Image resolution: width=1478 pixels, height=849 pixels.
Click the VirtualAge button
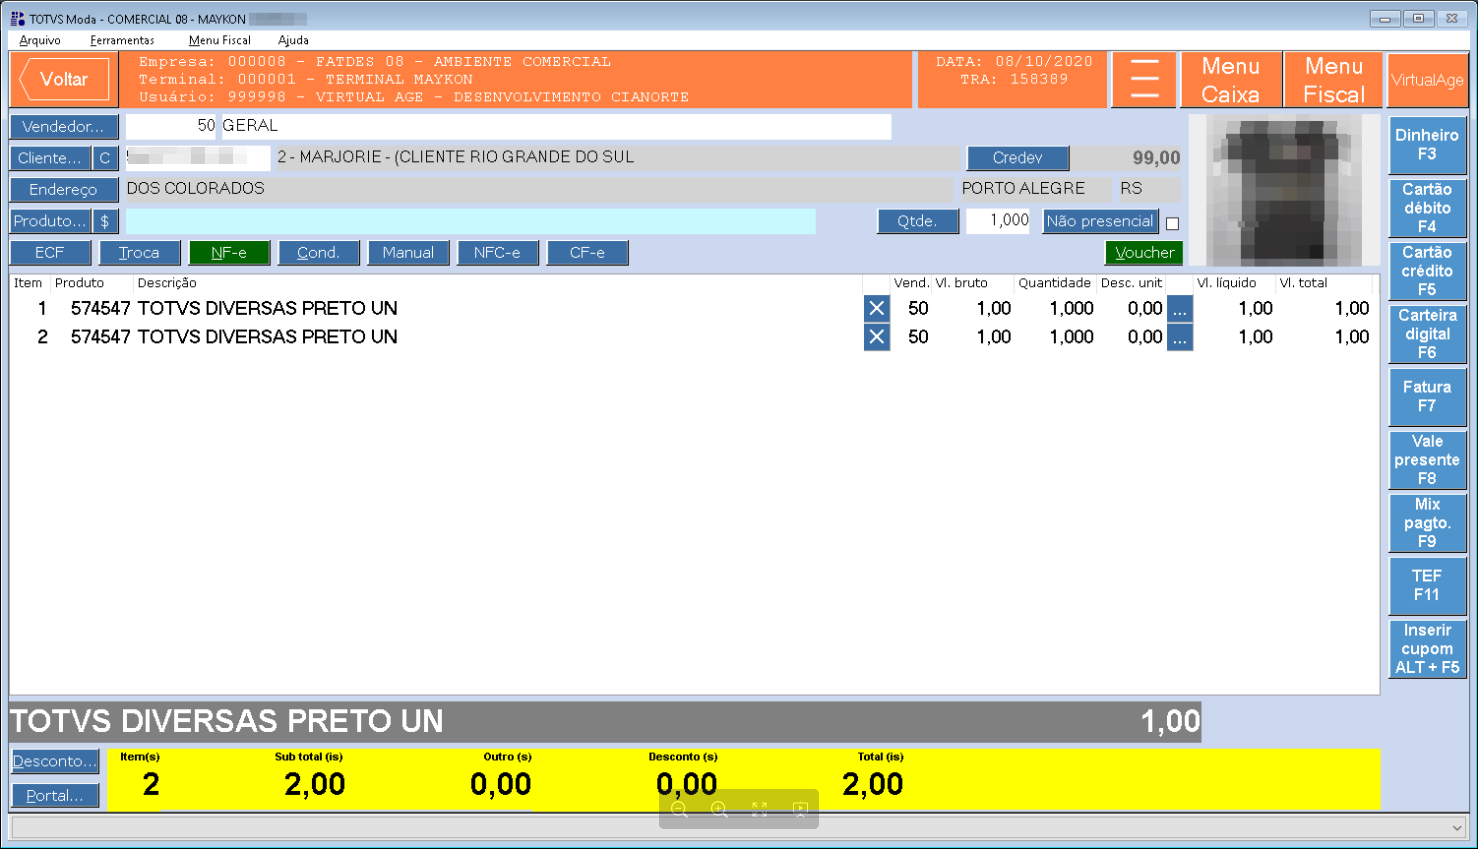(1427, 80)
